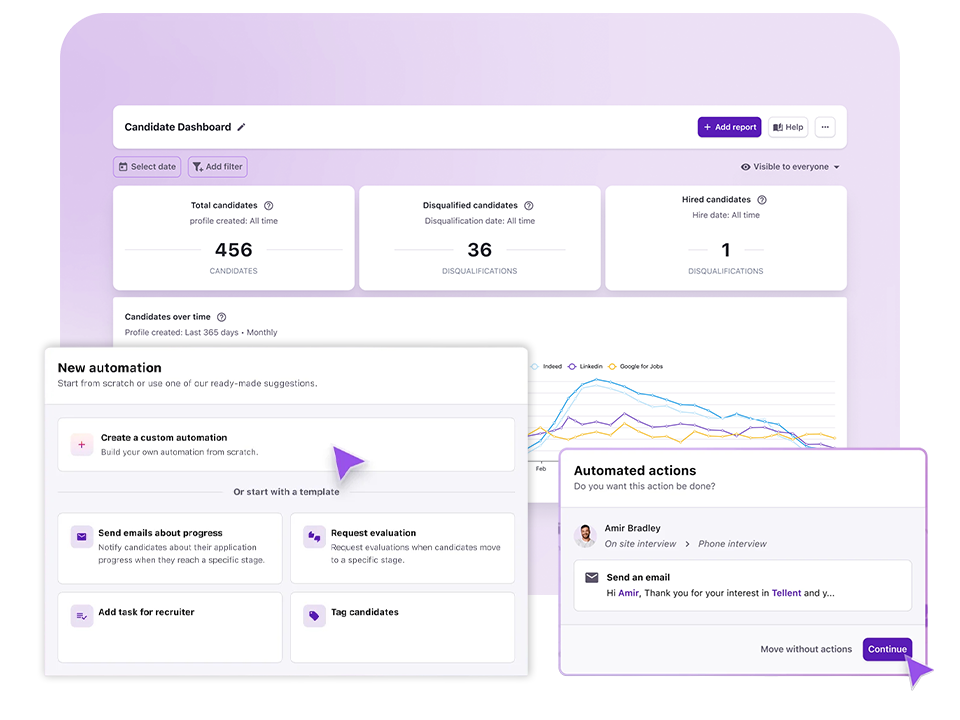Screen dimensions: 960x720
Task: Click help icon beside Candidates over time
Action: tap(222, 317)
